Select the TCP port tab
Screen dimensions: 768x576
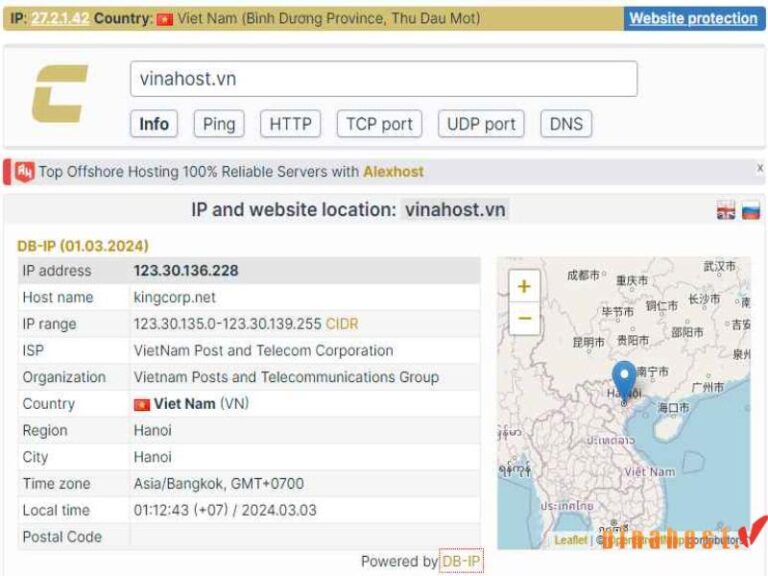tap(379, 124)
